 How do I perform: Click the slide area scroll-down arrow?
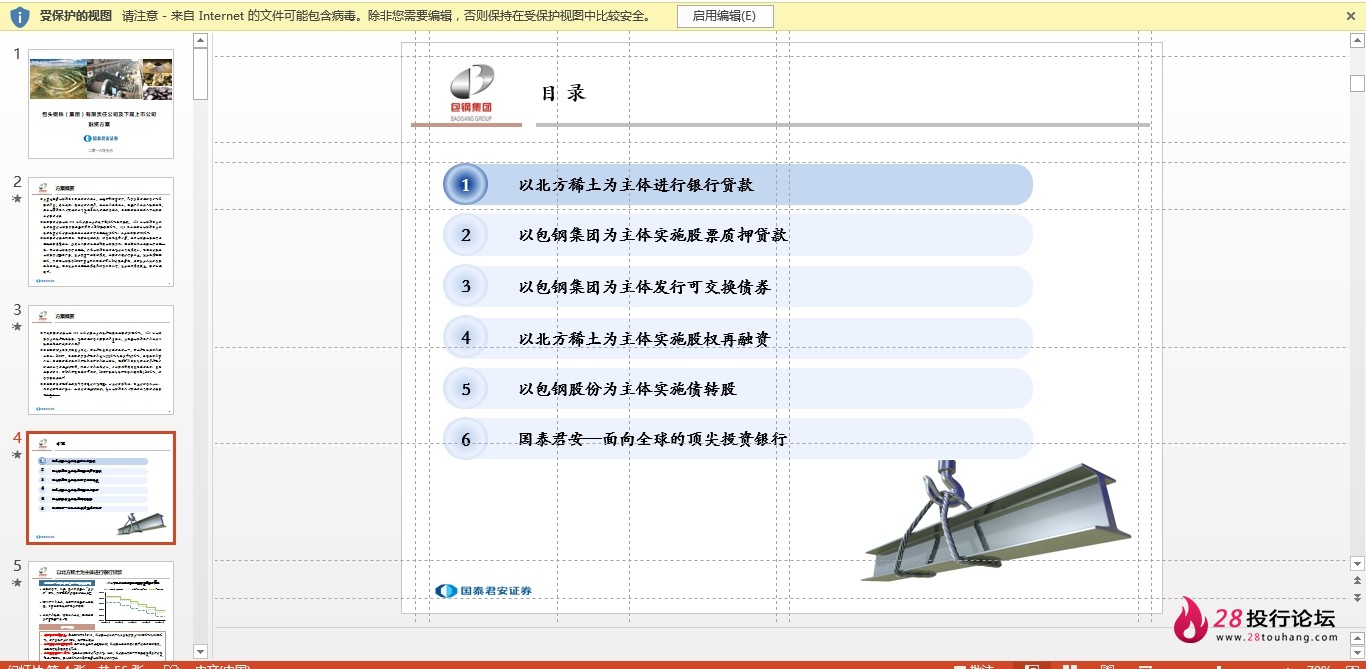coord(1357,563)
